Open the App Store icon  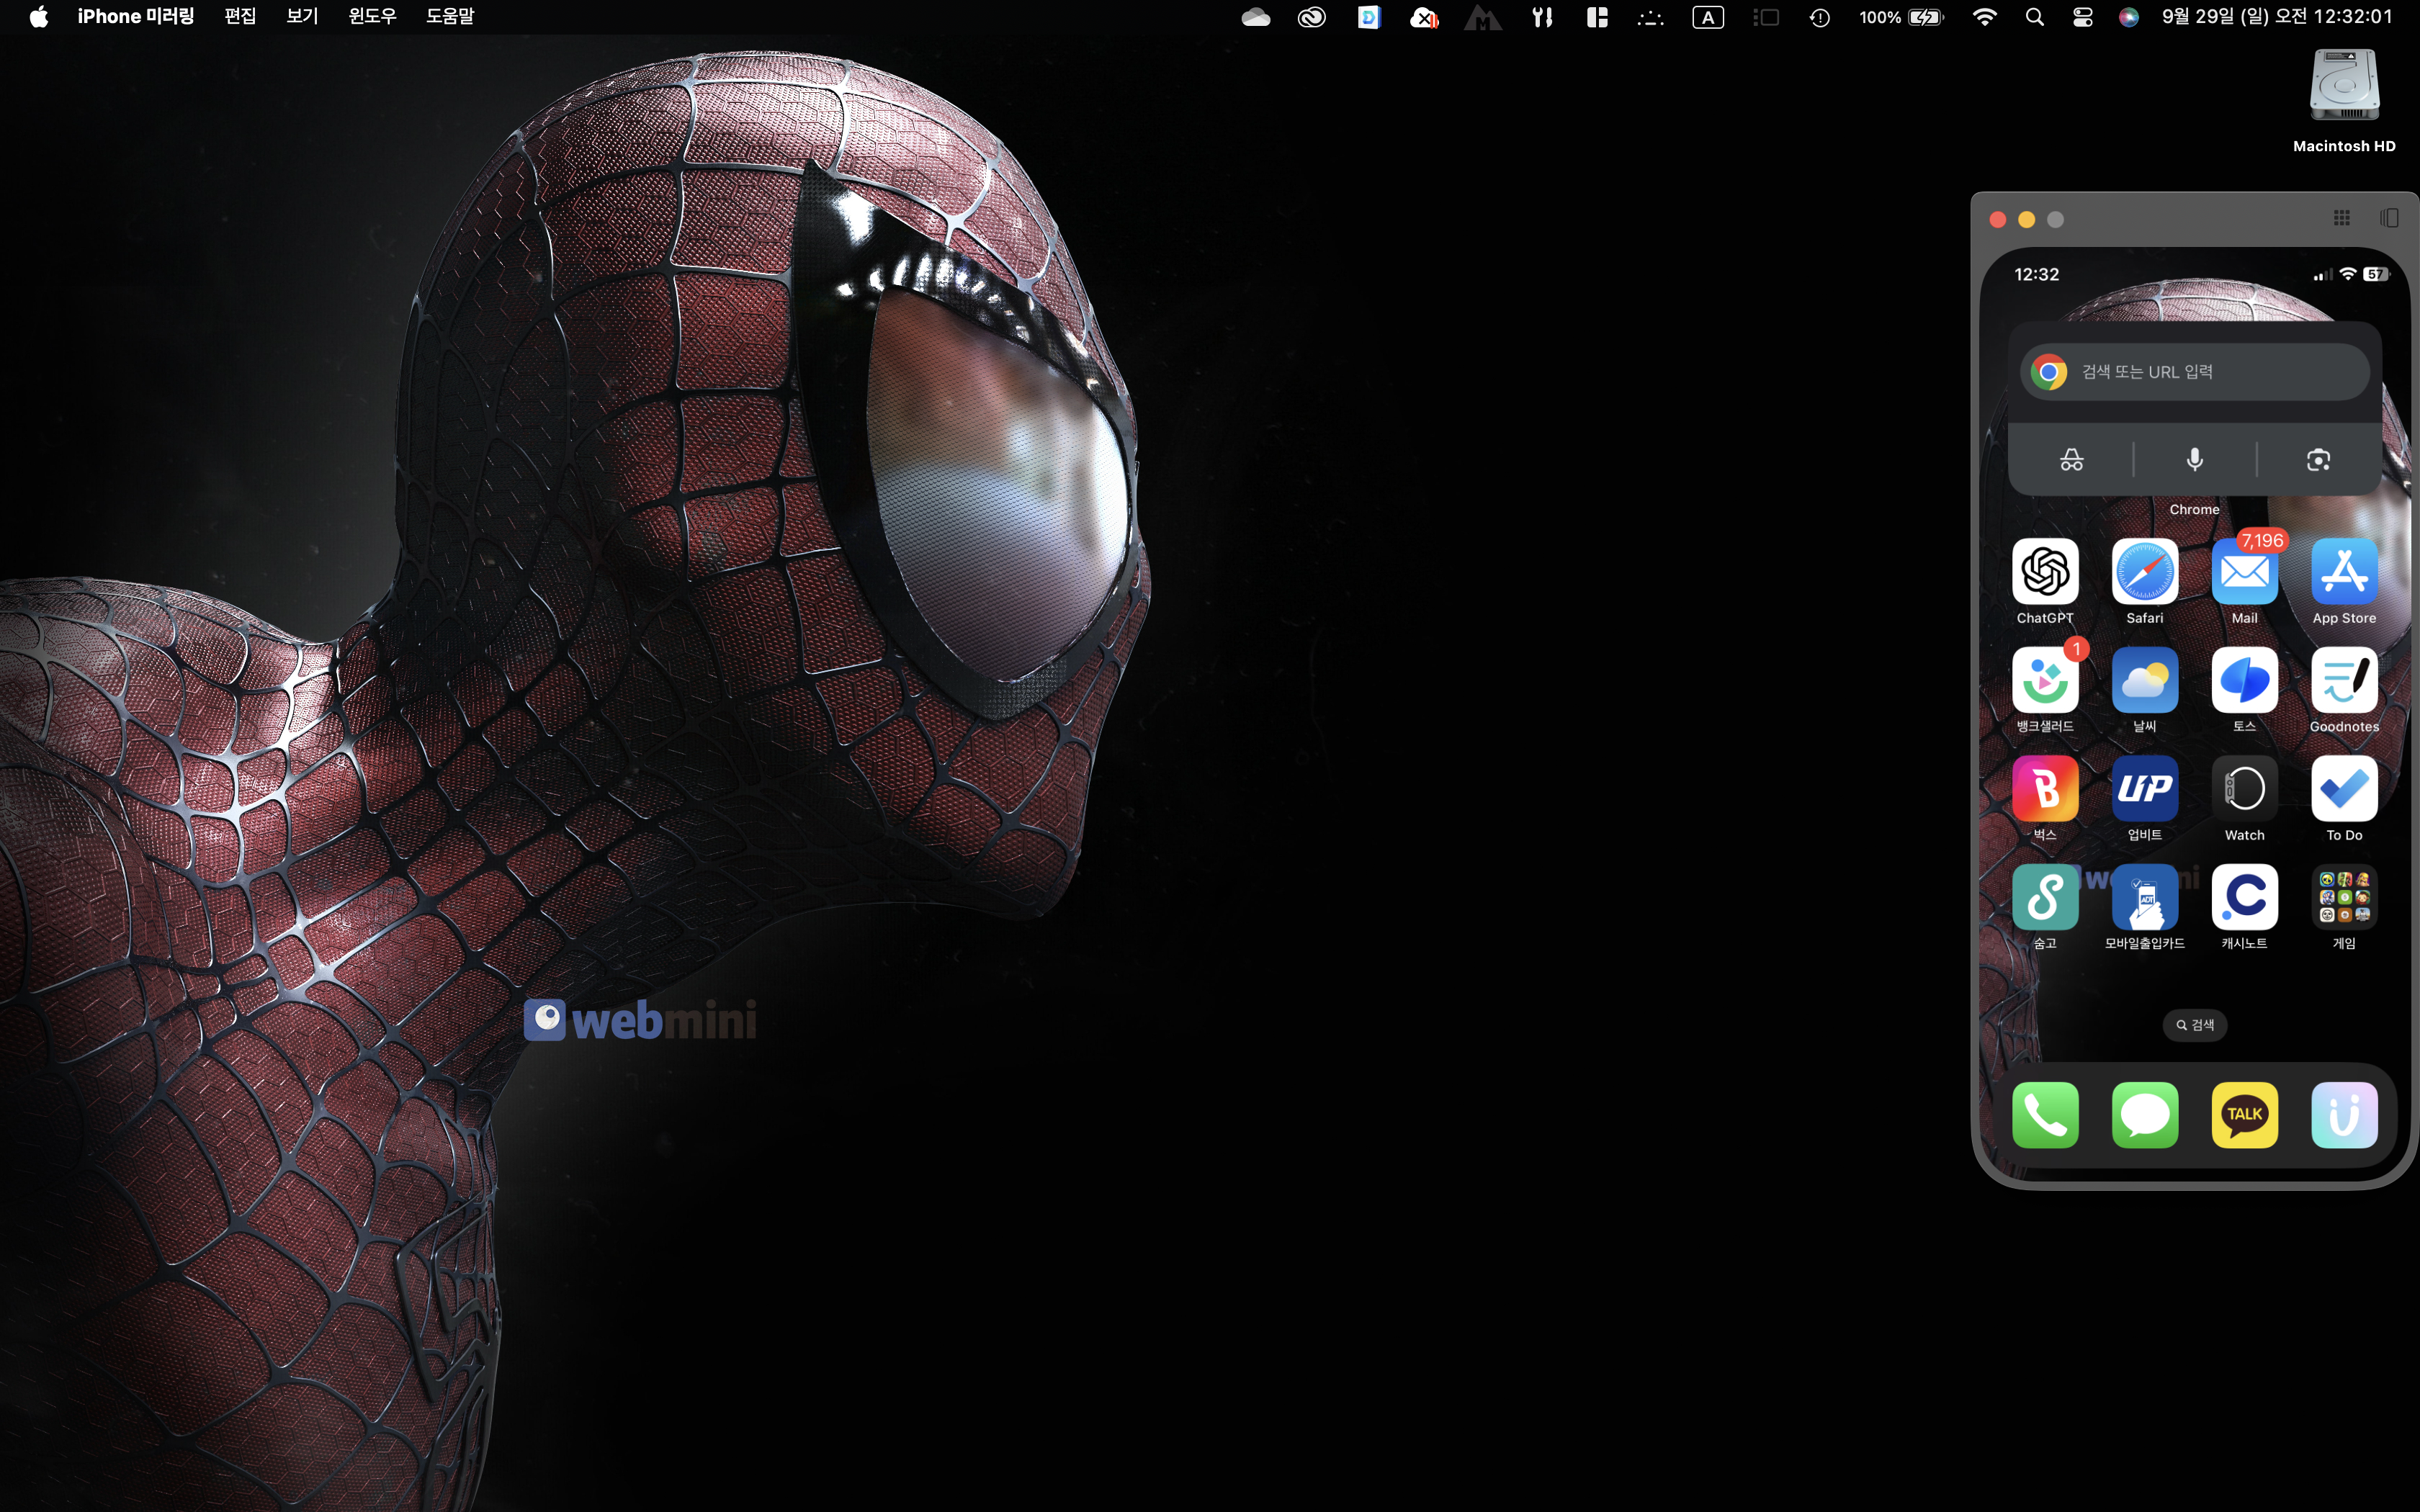[x=2344, y=572]
